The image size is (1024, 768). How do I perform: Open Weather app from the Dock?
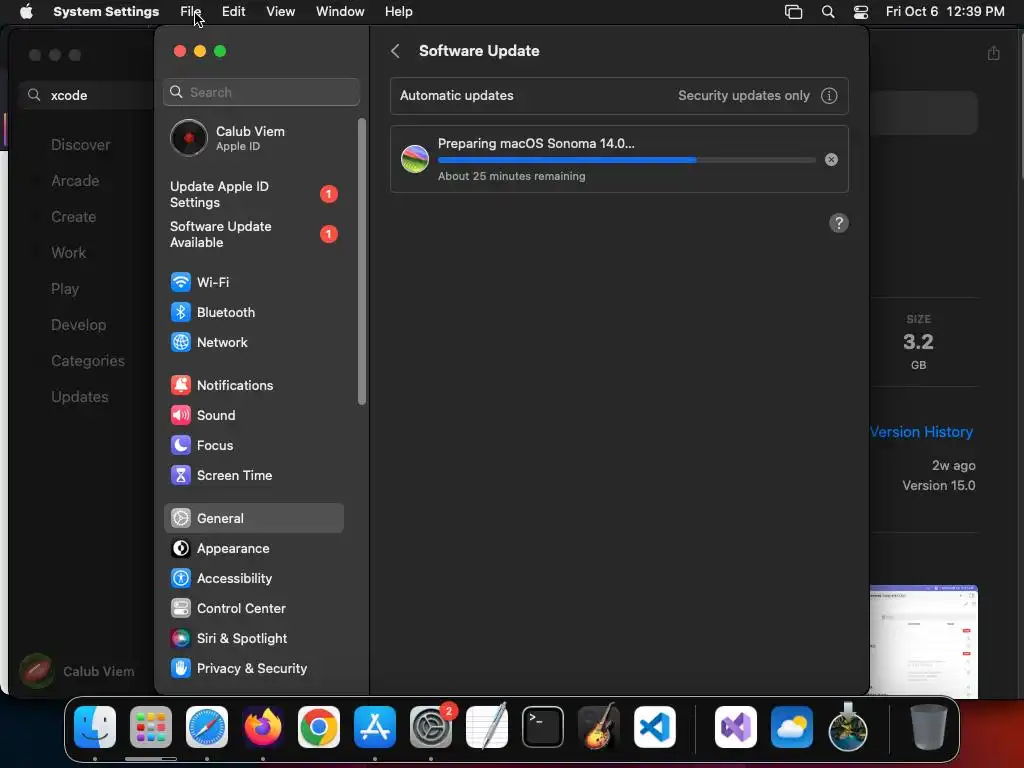(x=792, y=727)
